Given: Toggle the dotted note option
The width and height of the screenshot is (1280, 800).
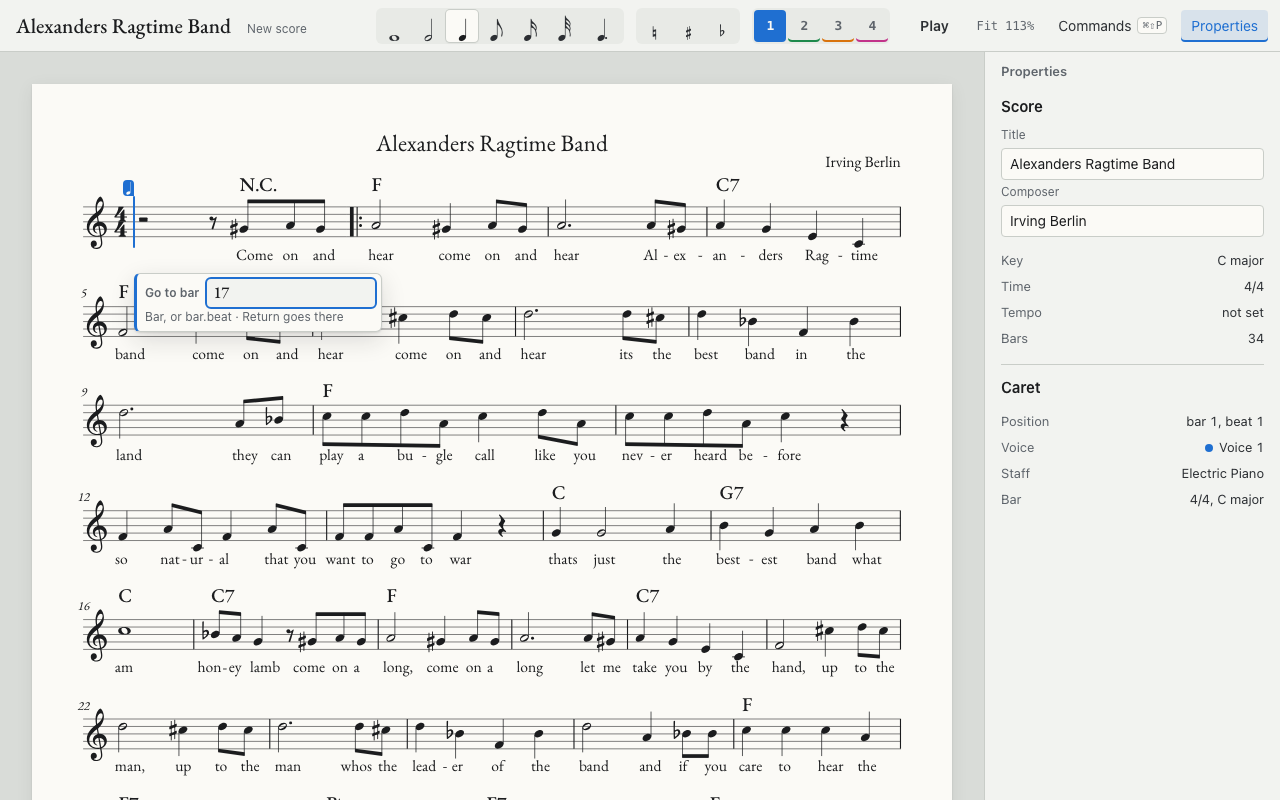Looking at the screenshot, I should (x=600, y=26).
